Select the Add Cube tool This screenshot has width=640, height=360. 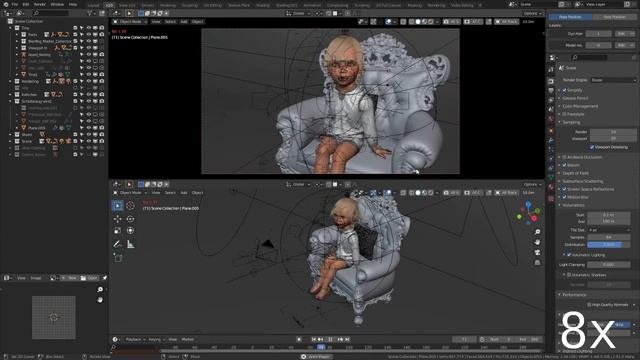[118, 258]
